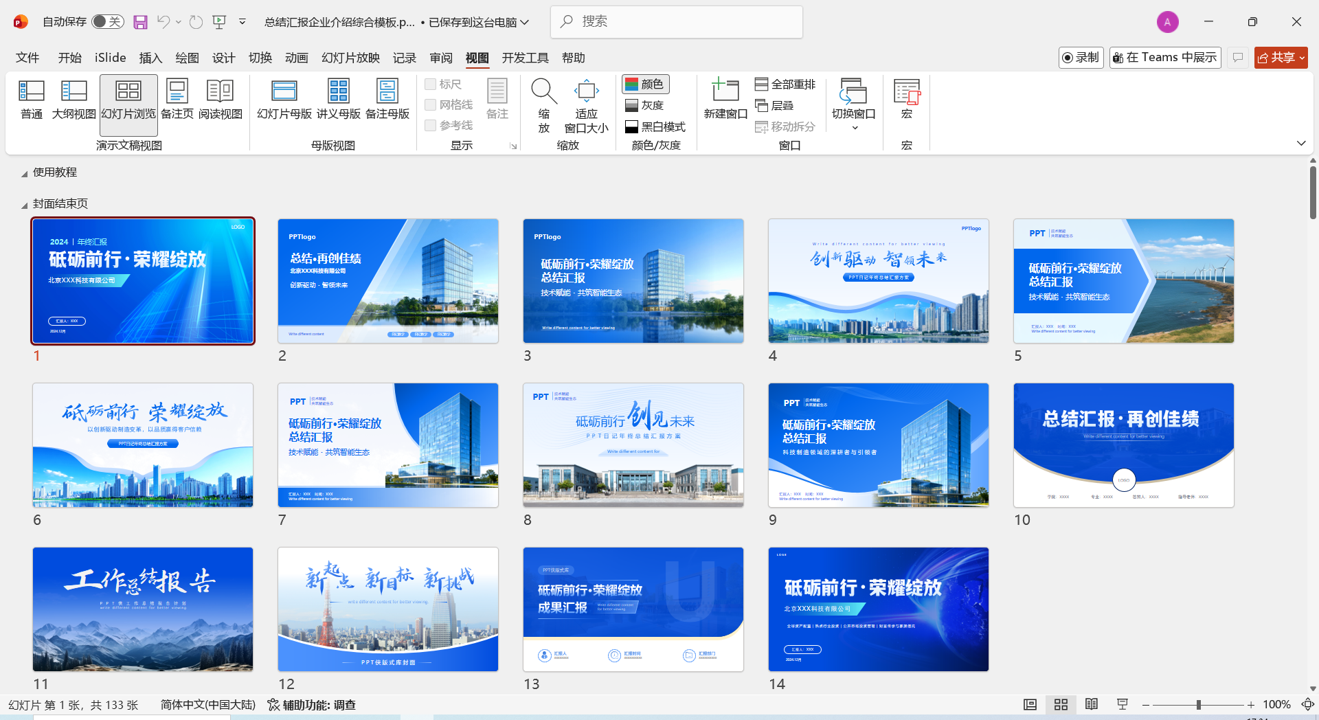Select Black and White (黑白模式)
This screenshot has width=1319, height=720.
(655, 127)
